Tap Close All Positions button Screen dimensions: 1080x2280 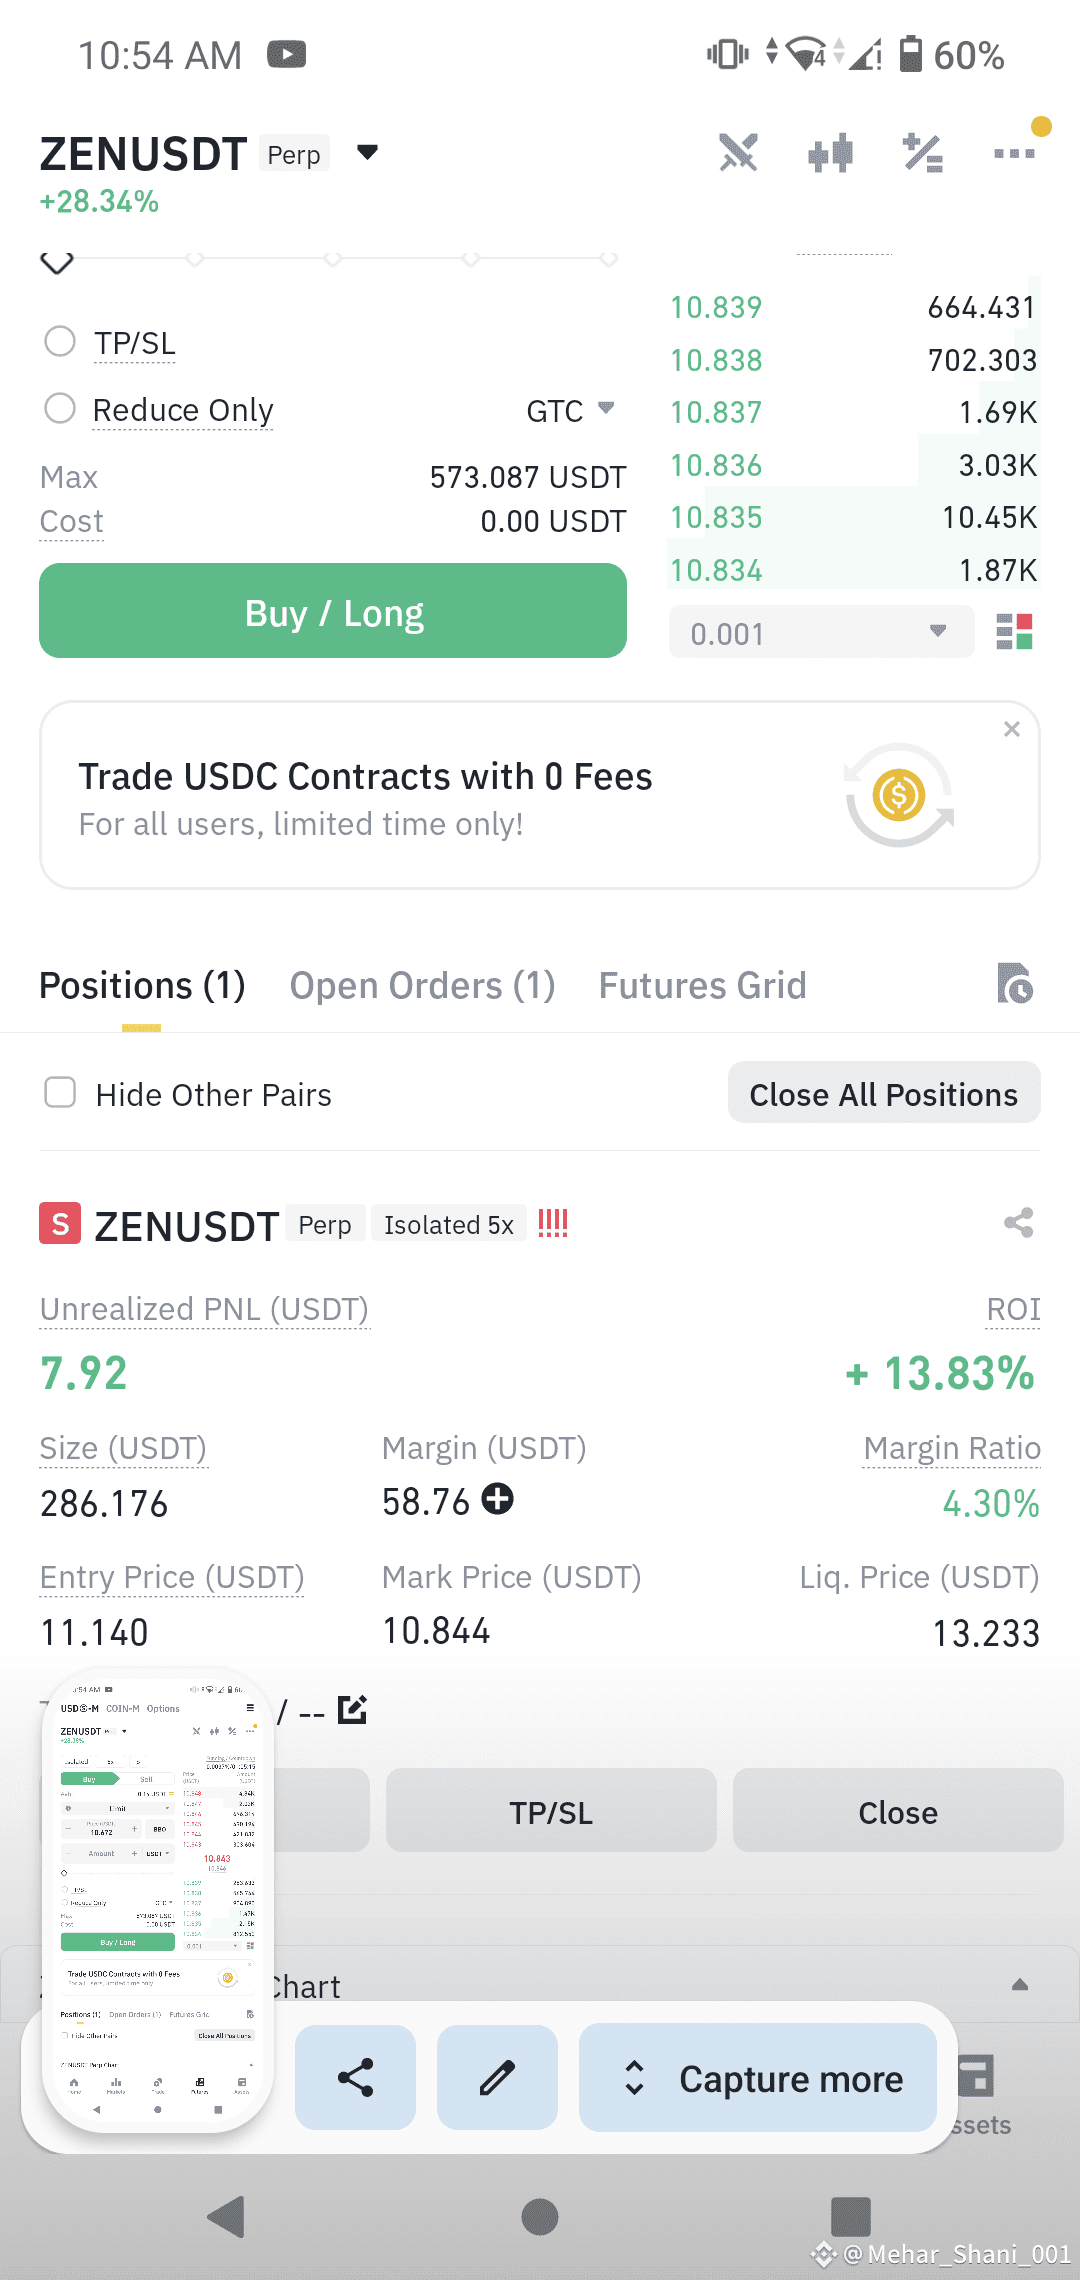pos(884,1093)
